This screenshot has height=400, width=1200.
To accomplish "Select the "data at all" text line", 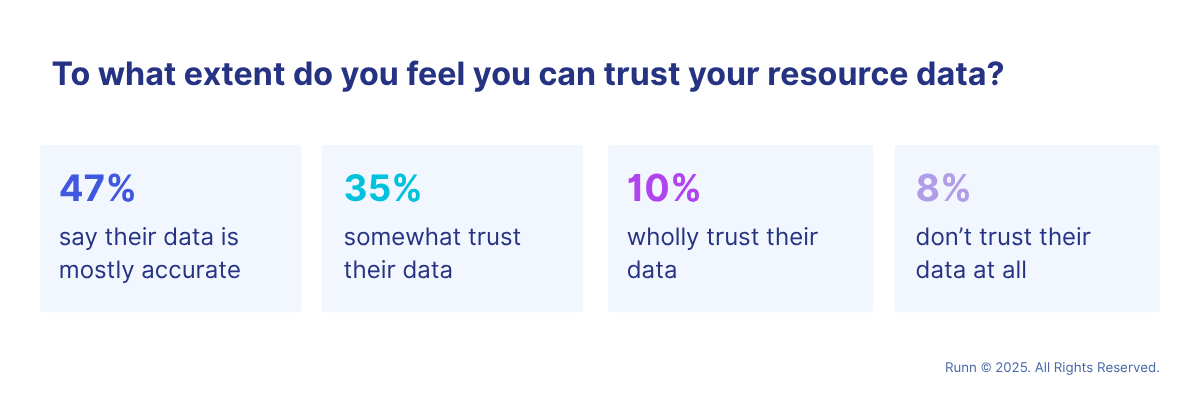I will click(972, 270).
